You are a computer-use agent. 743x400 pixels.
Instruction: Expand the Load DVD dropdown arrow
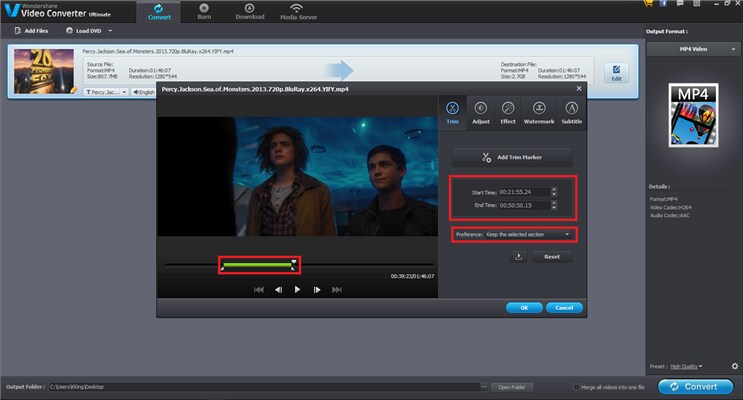(x=110, y=31)
